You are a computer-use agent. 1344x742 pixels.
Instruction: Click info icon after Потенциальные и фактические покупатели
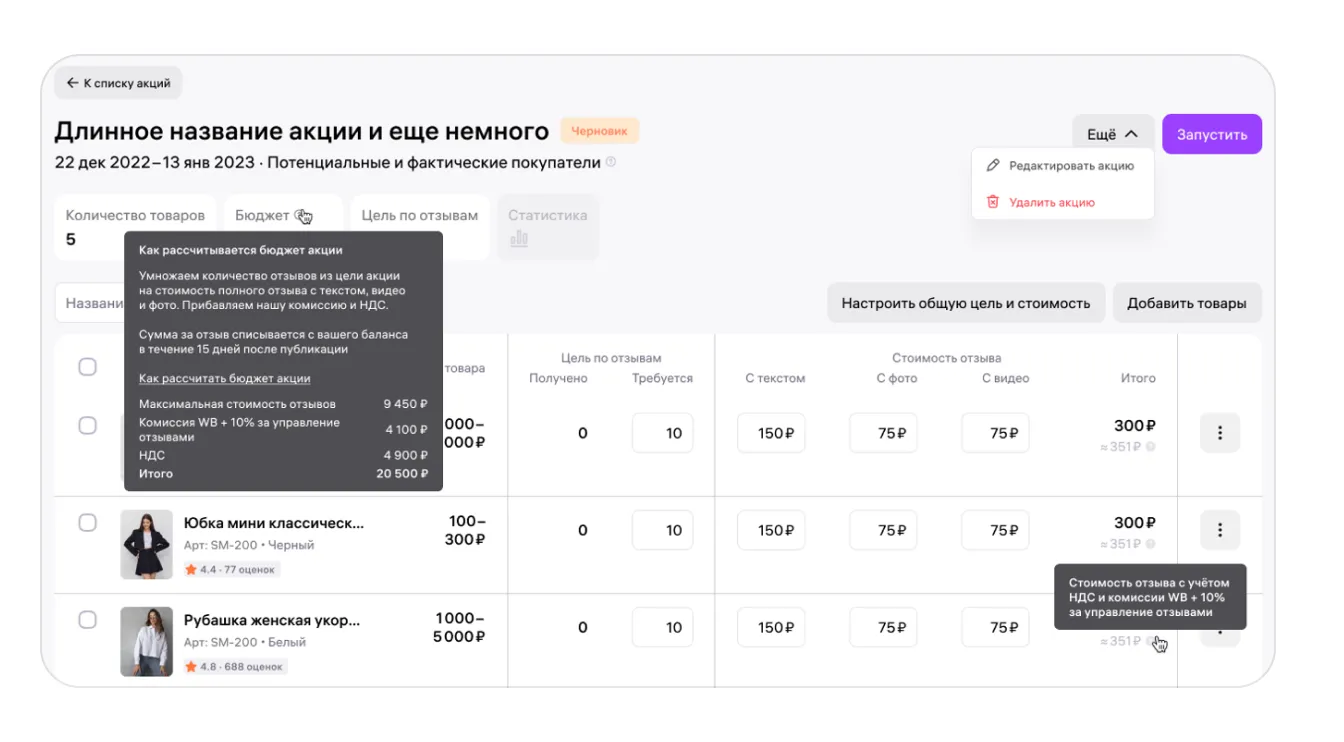[611, 162]
